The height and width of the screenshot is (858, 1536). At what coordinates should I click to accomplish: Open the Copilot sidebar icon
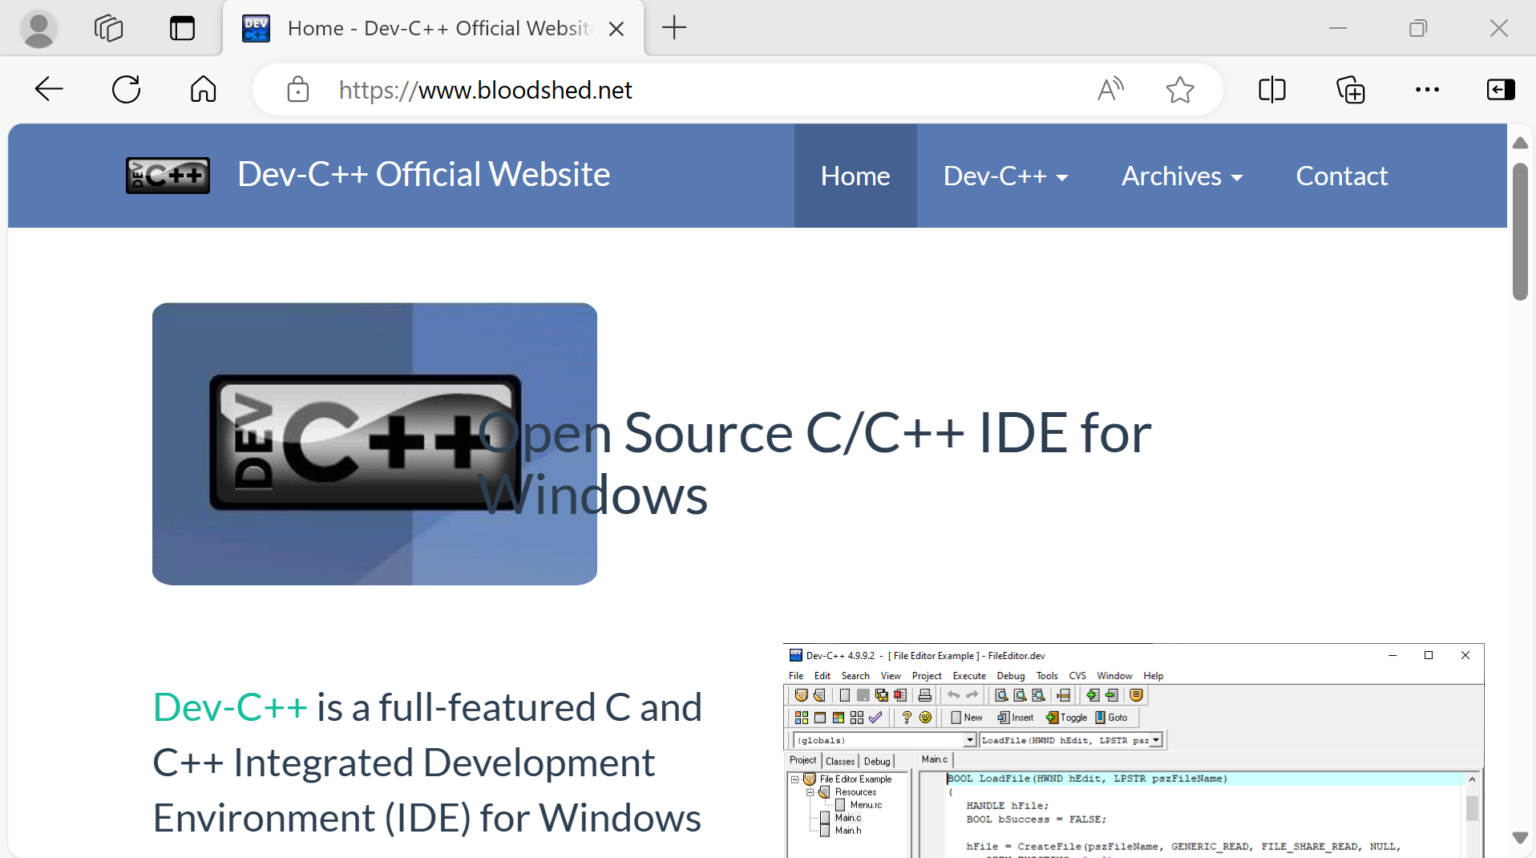point(1500,89)
